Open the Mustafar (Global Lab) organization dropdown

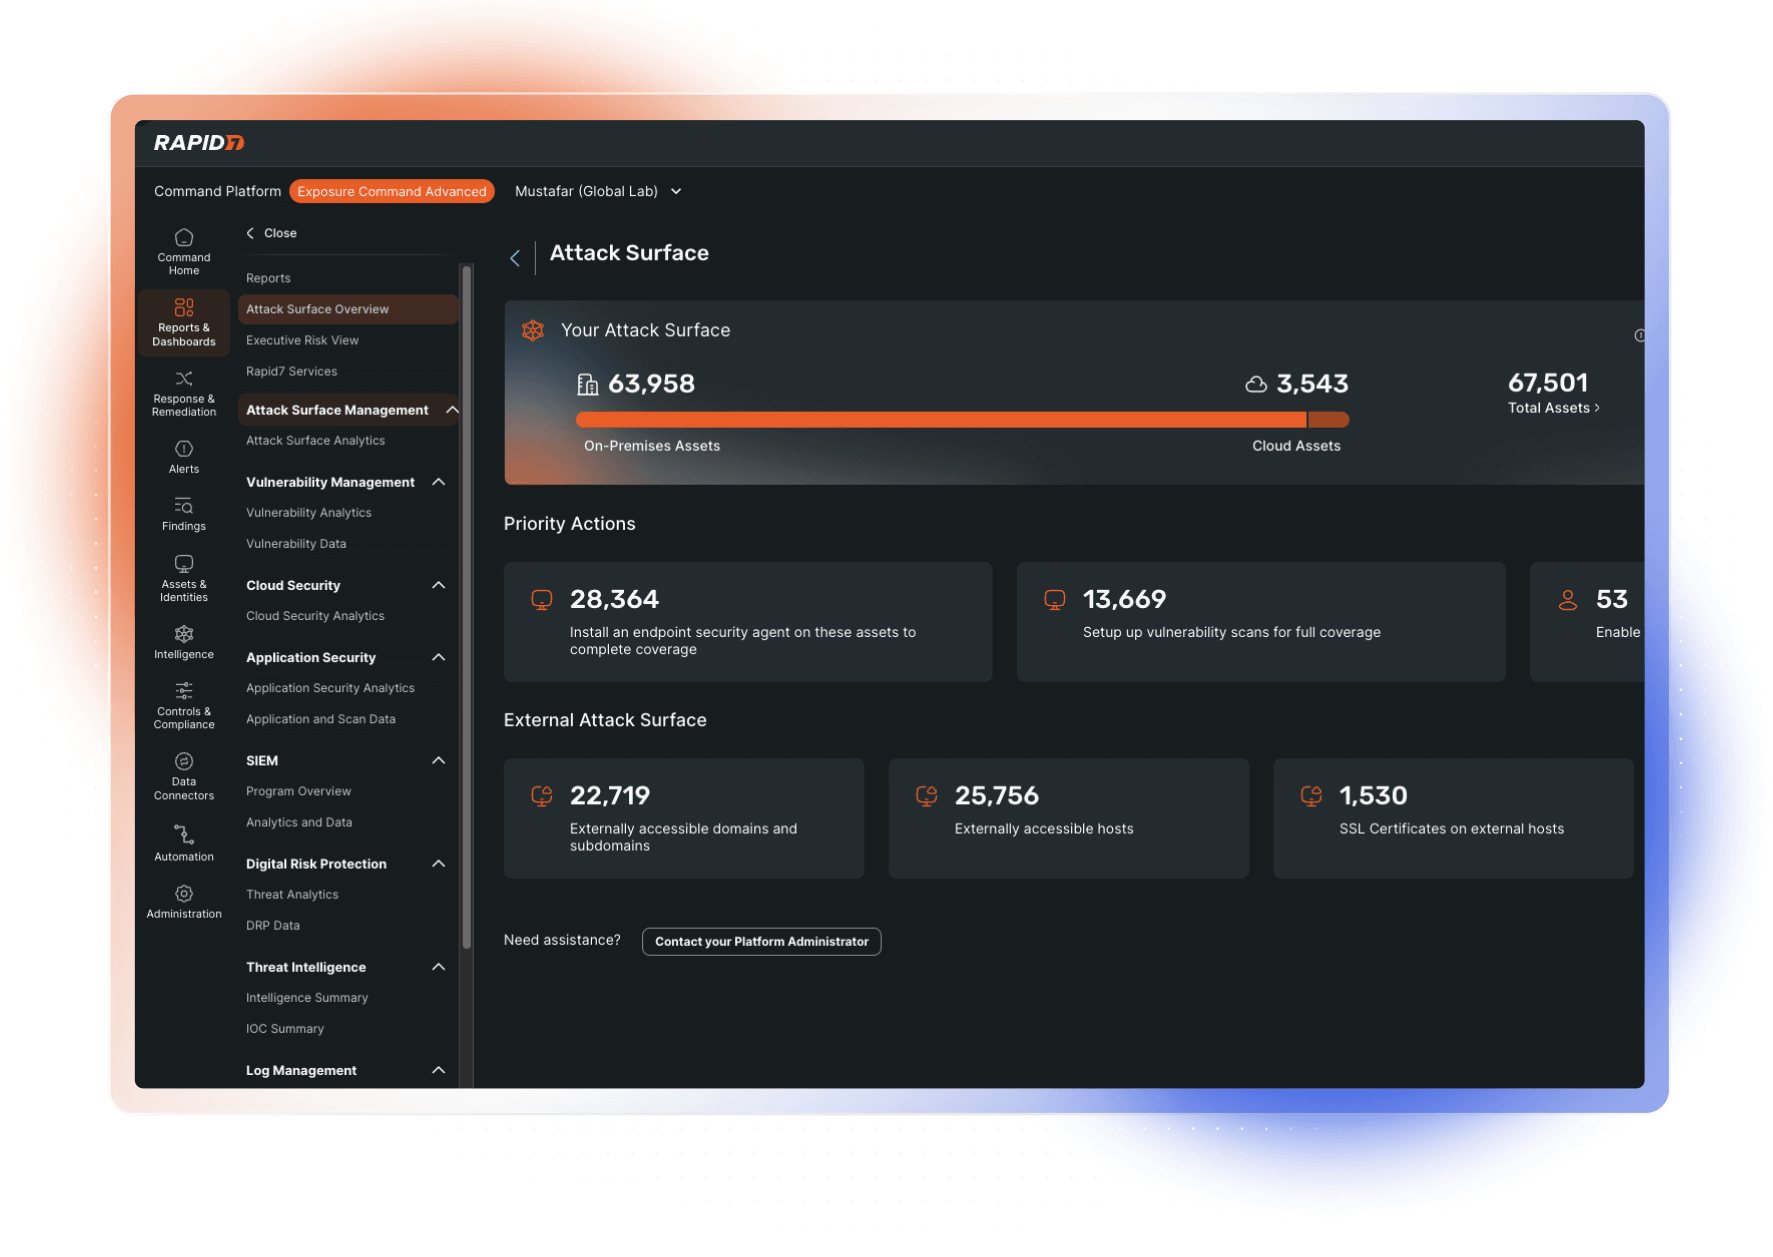point(597,191)
